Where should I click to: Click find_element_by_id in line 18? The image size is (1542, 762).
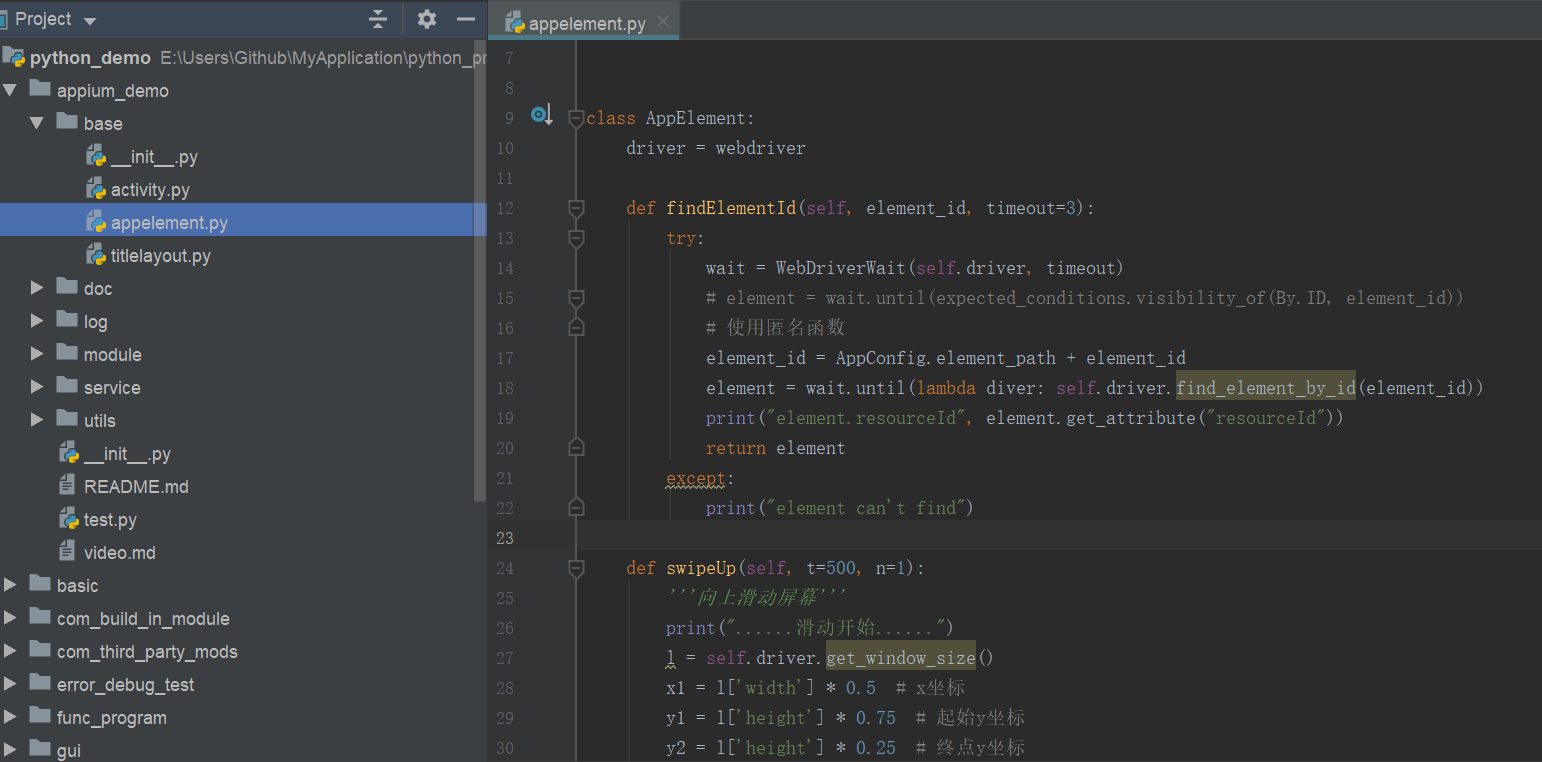tap(1266, 388)
